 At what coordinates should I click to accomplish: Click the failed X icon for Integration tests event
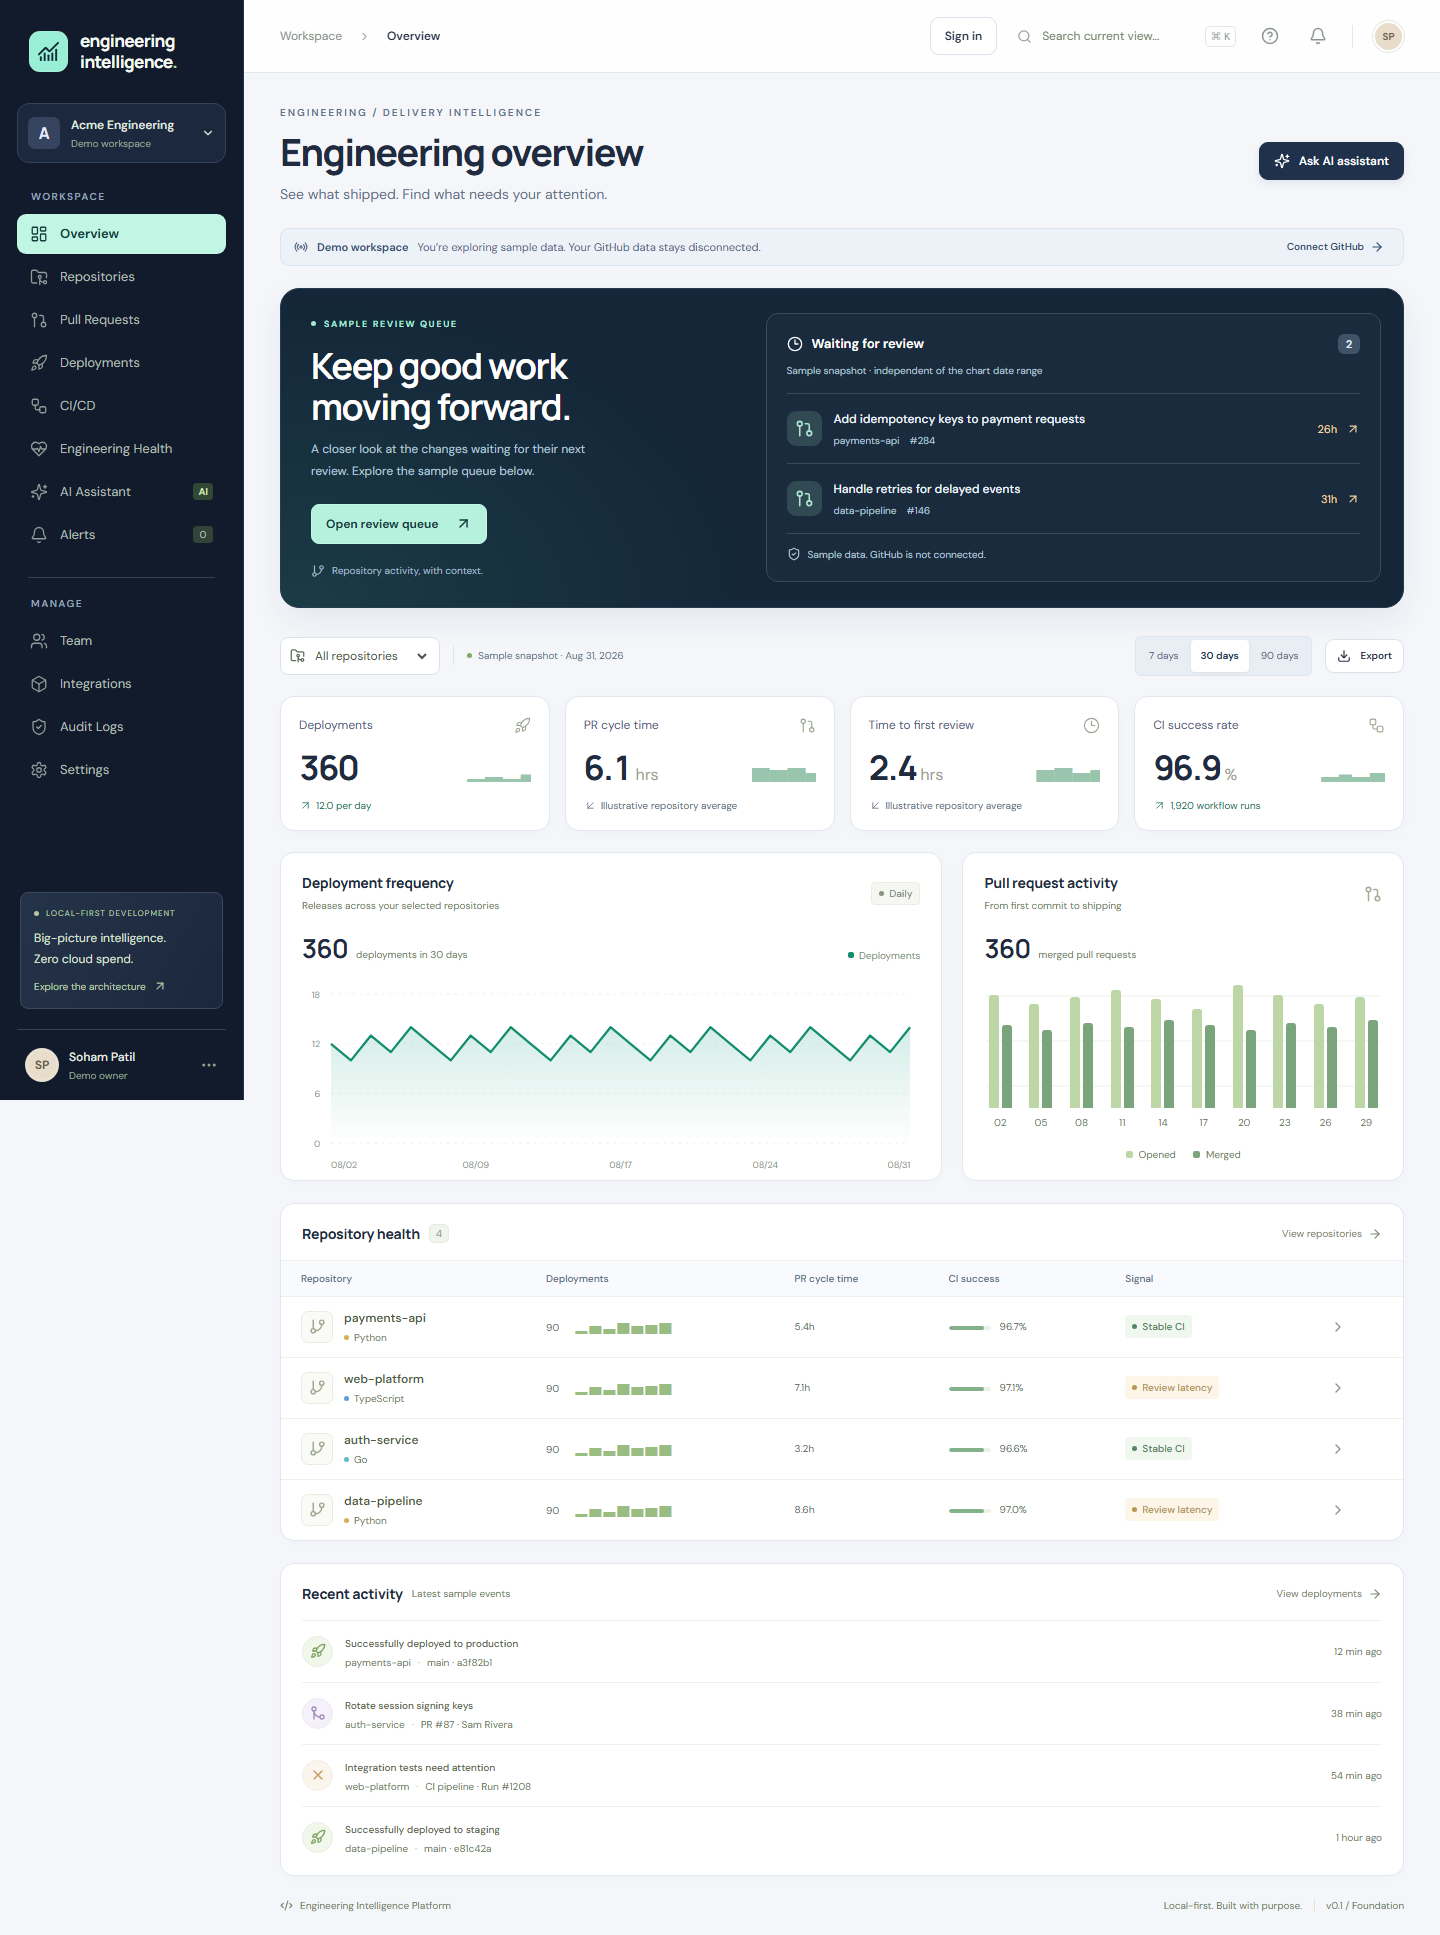coord(318,1775)
